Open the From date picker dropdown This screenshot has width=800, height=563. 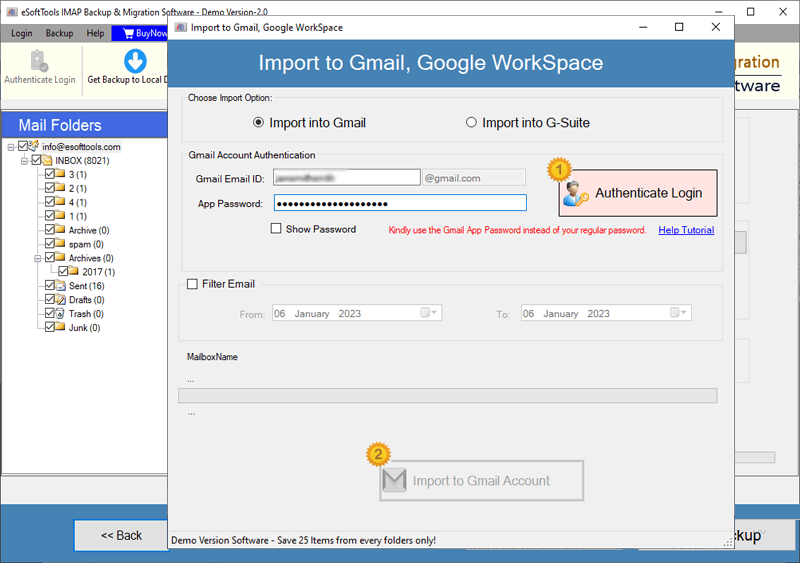429,312
